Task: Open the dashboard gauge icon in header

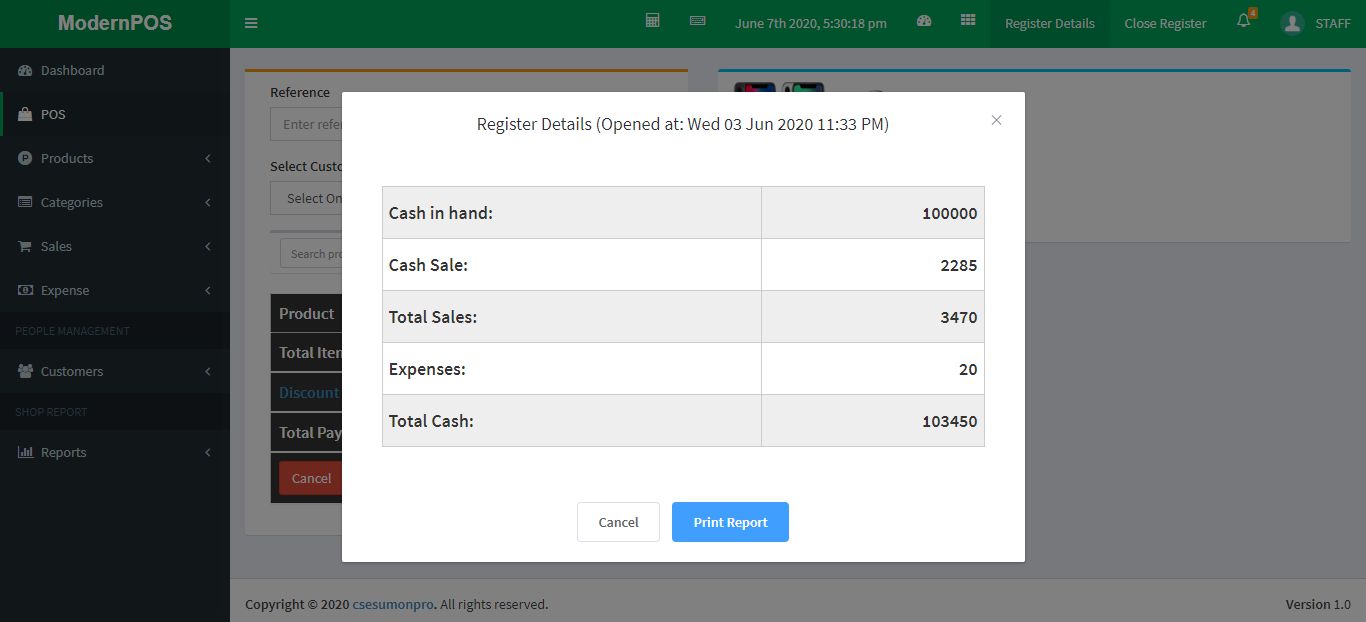Action: [924, 21]
